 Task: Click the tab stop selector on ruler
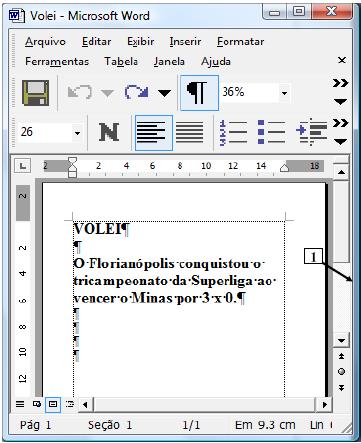[23, 166]
